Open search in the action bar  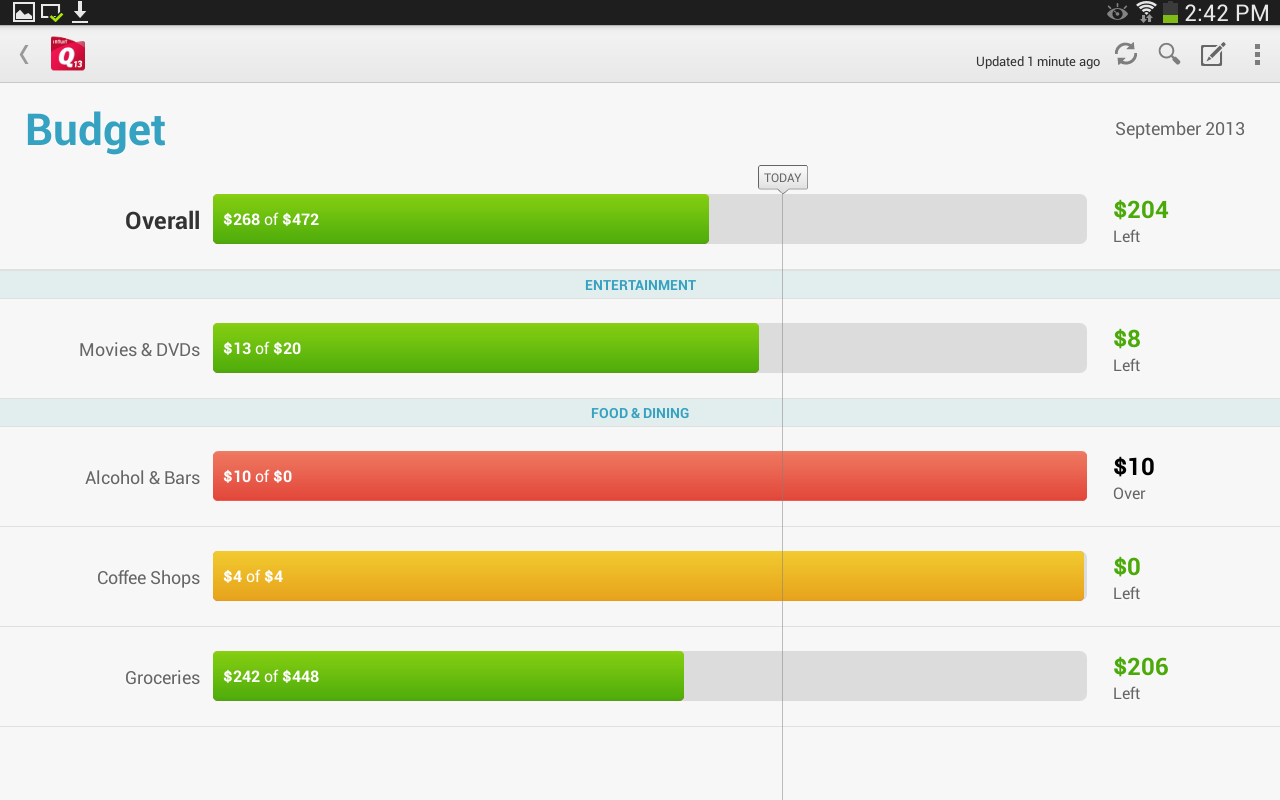(x=1168, y=54)
